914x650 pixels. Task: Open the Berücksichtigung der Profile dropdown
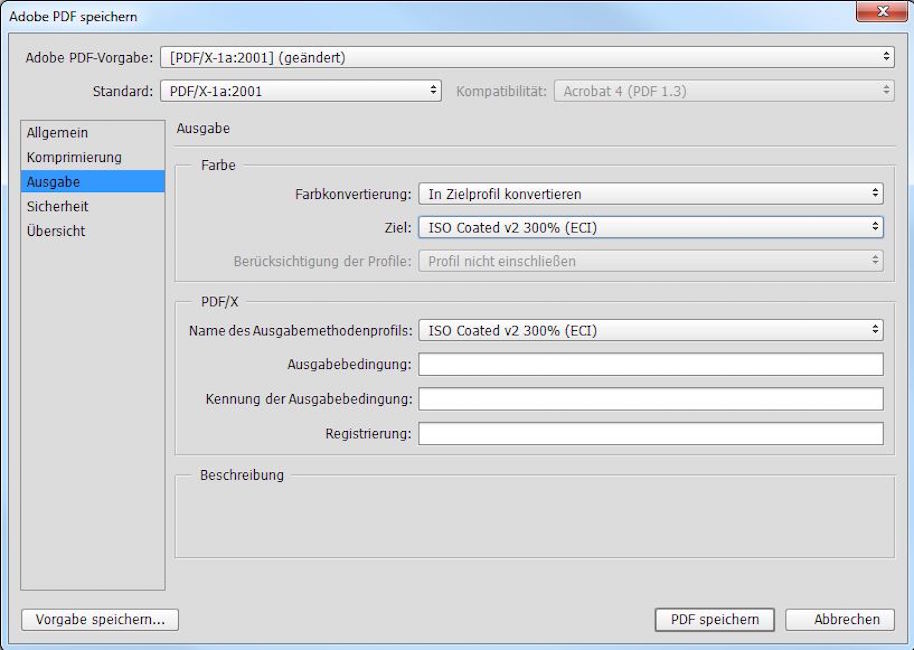(x=651, y=261)
